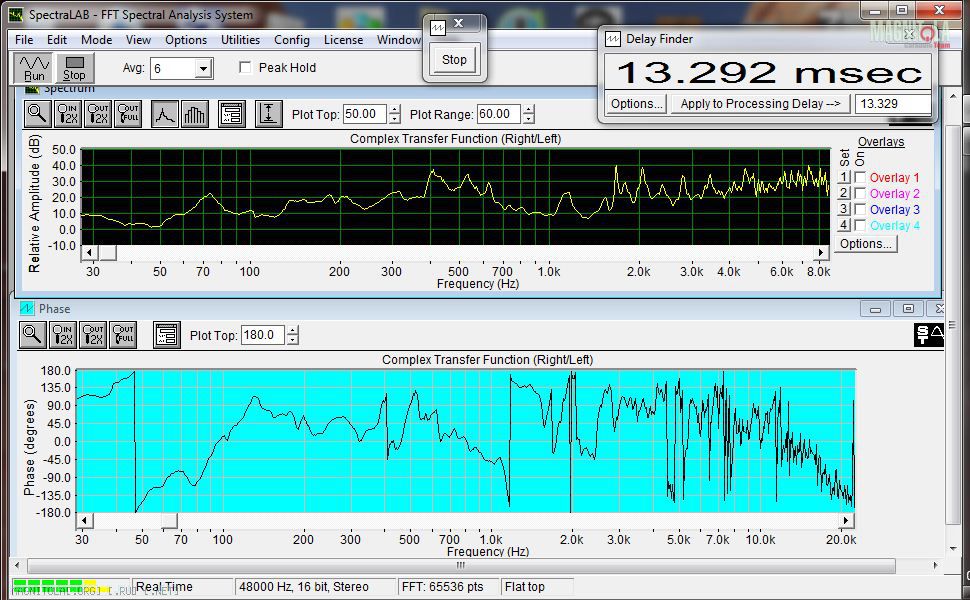Click the Spectrum Plot Top input field

pyautogui.click(x=365, y=114)
